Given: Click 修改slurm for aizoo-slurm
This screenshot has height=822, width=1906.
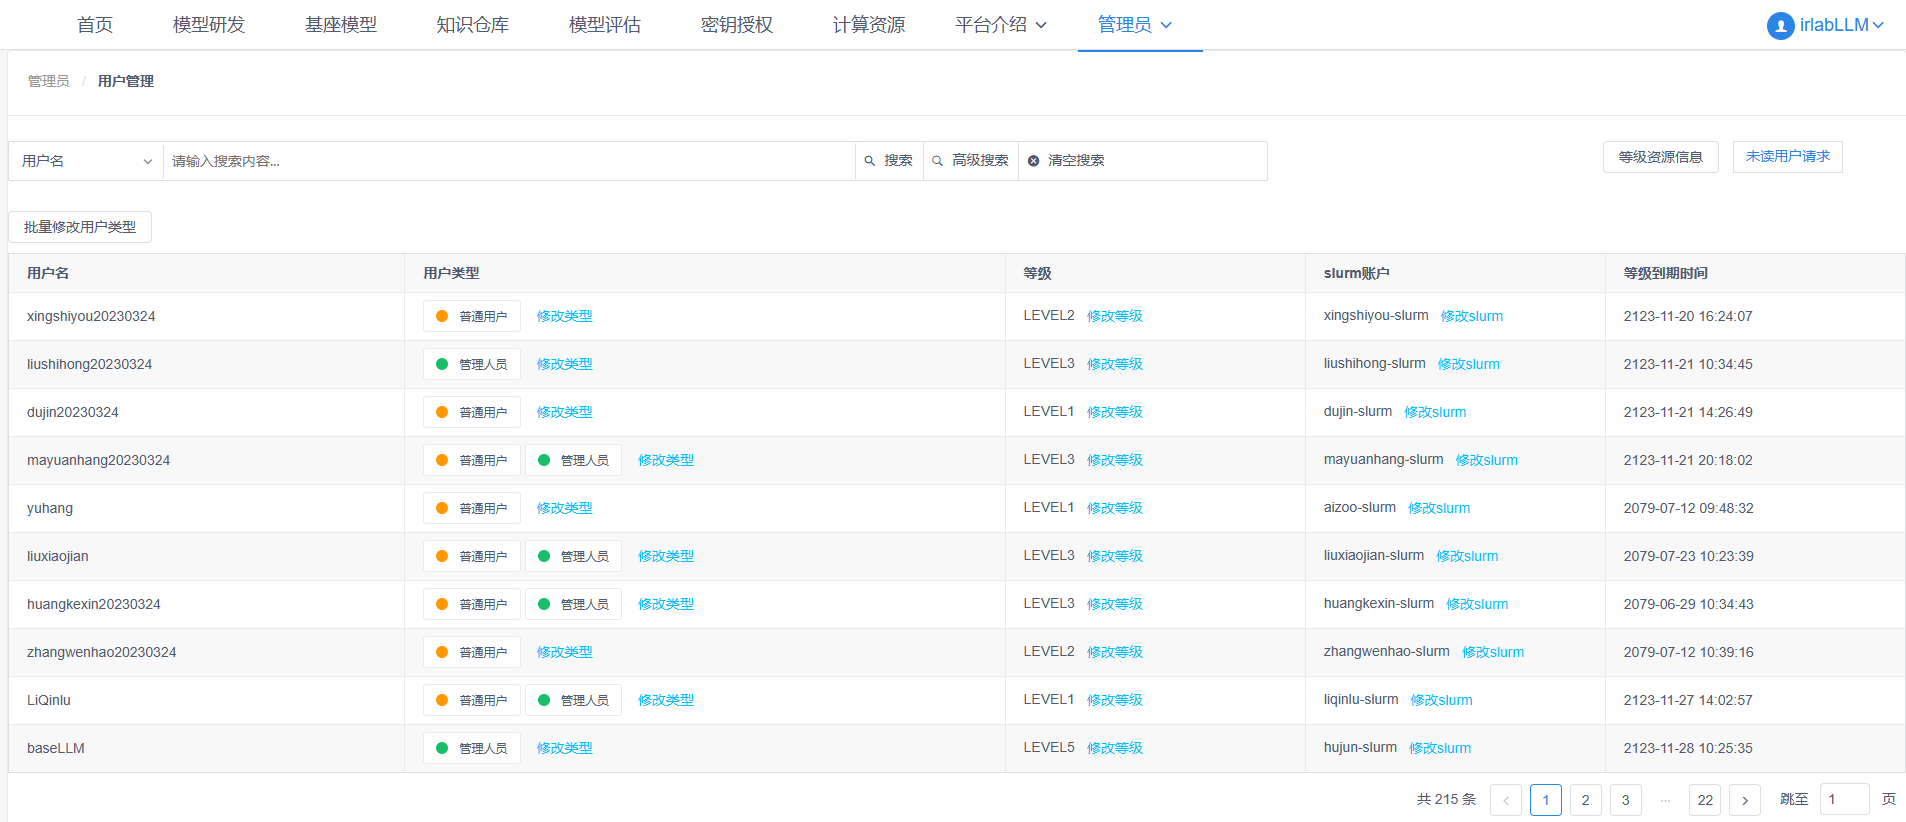Looking at the screenshot, I should (x=1439, y=508).
